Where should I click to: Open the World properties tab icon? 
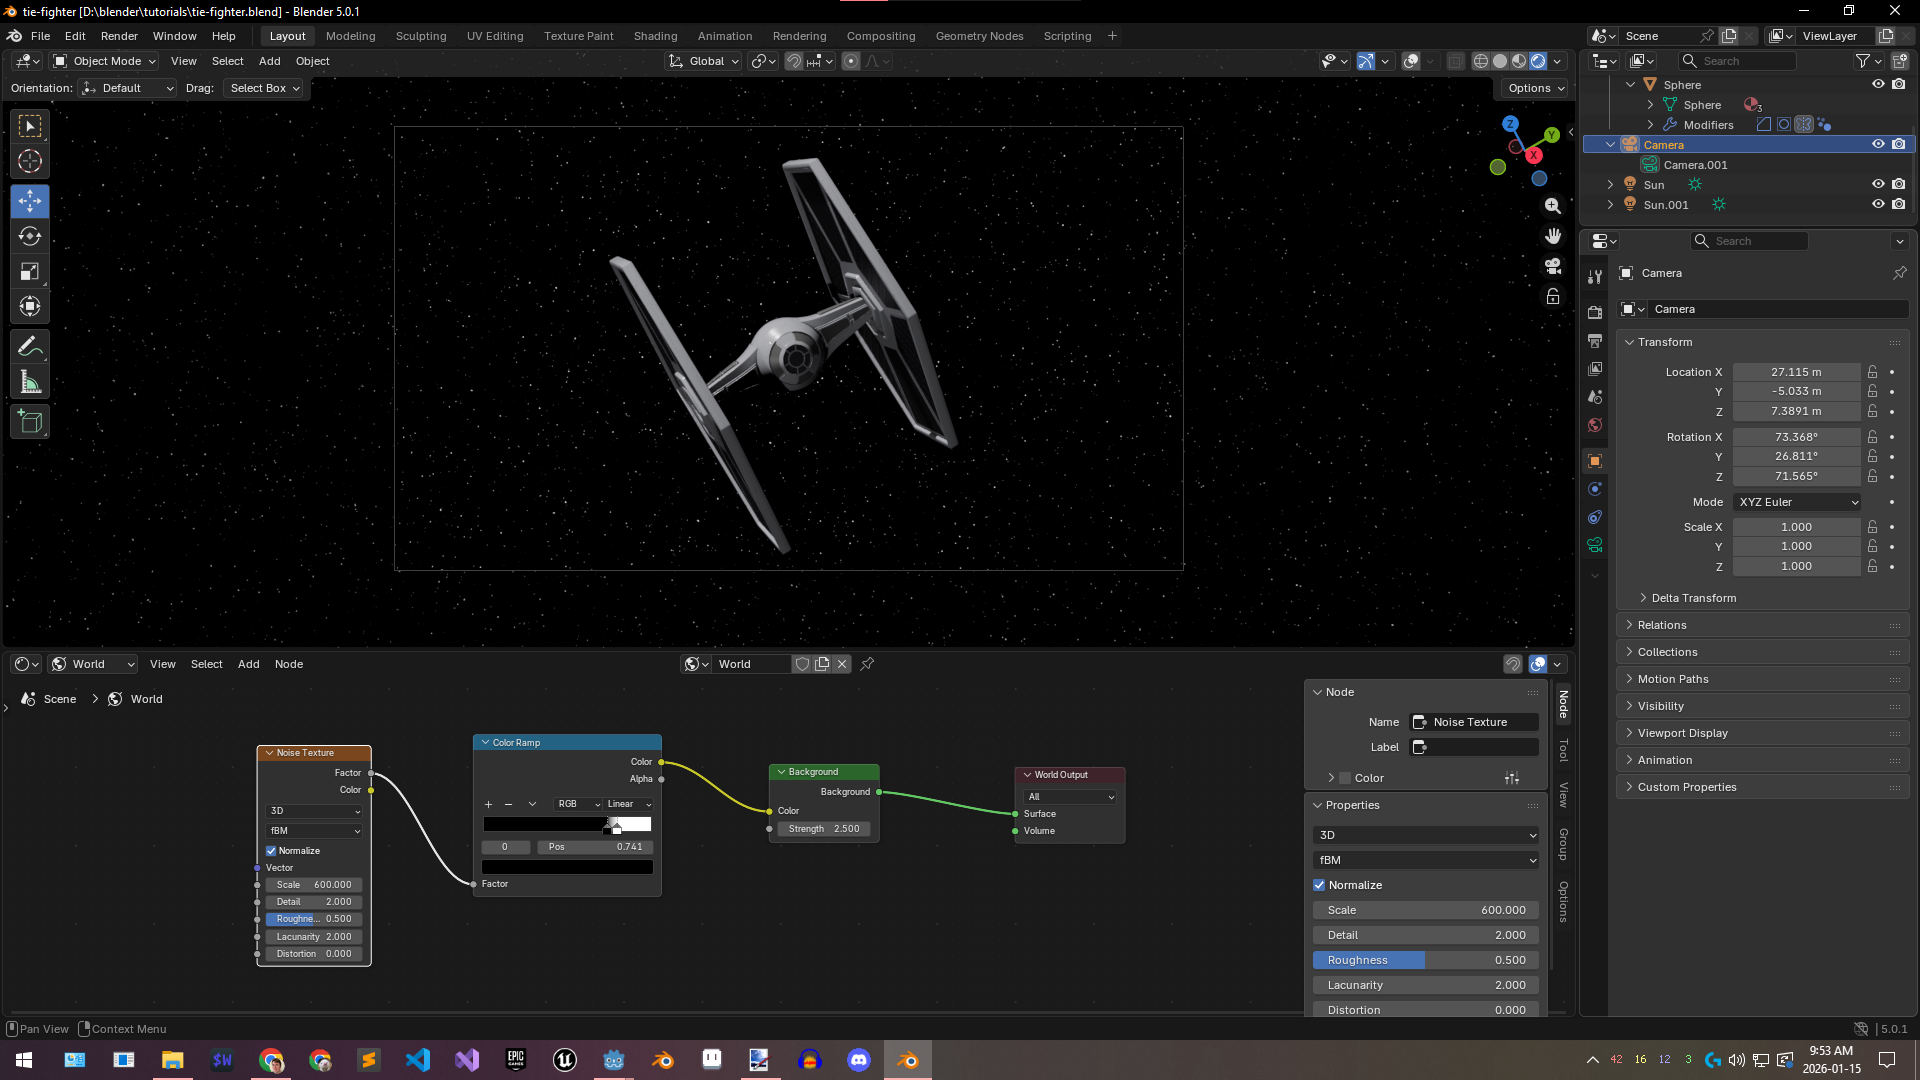[x=1595, y=425]
